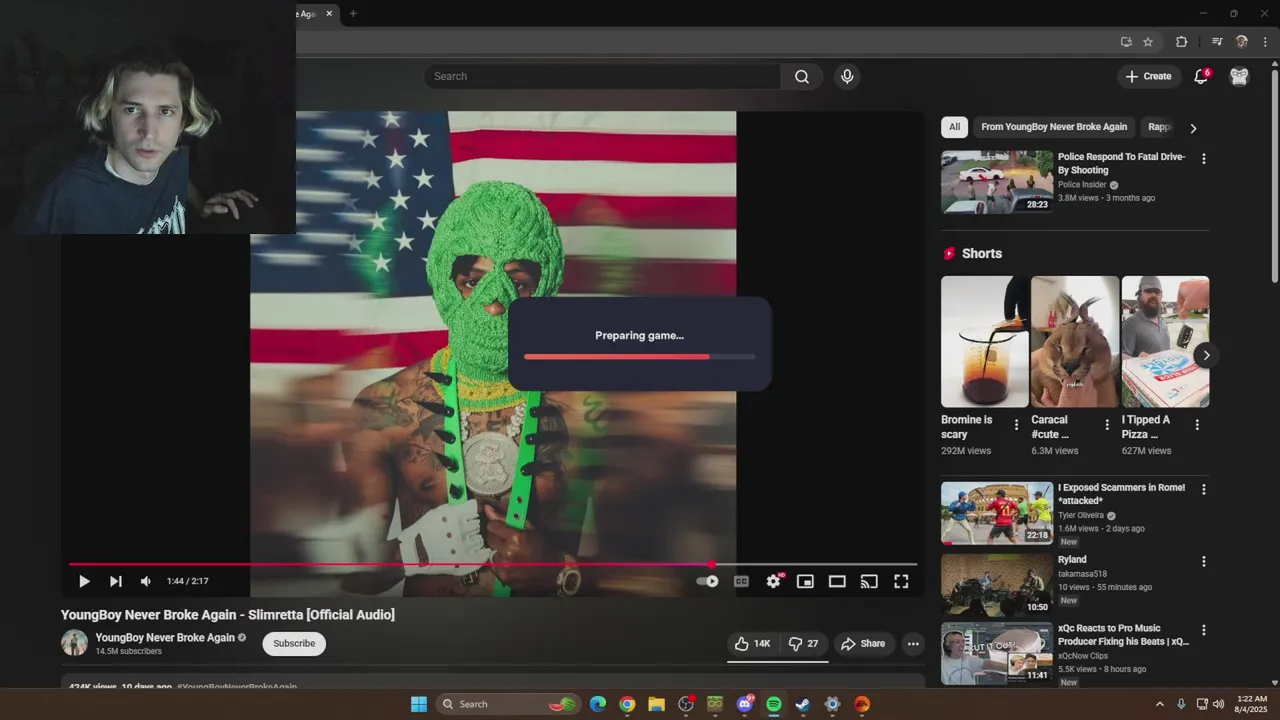Open Chrome's three-dot menu
The height and width of the screenshot is (720, 1280).
click(x=1265, y=42)
